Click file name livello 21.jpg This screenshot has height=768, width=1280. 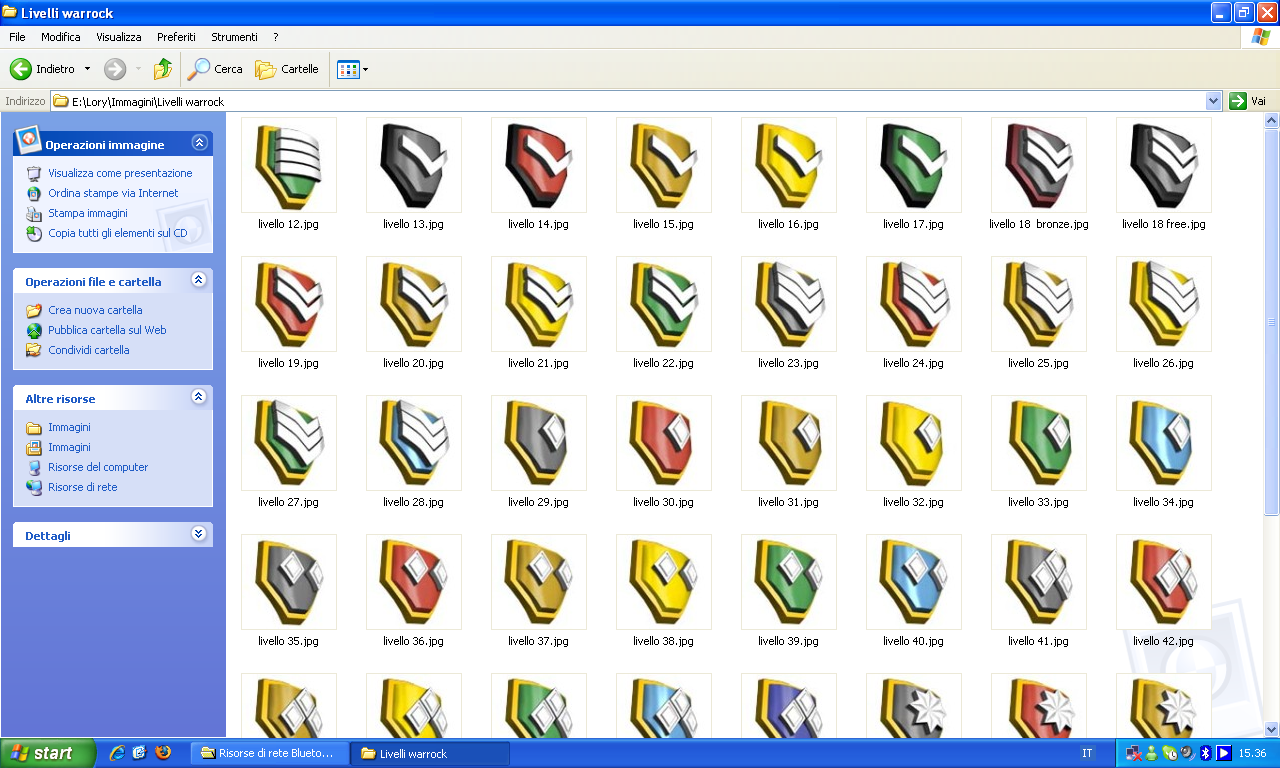[538, 363]
